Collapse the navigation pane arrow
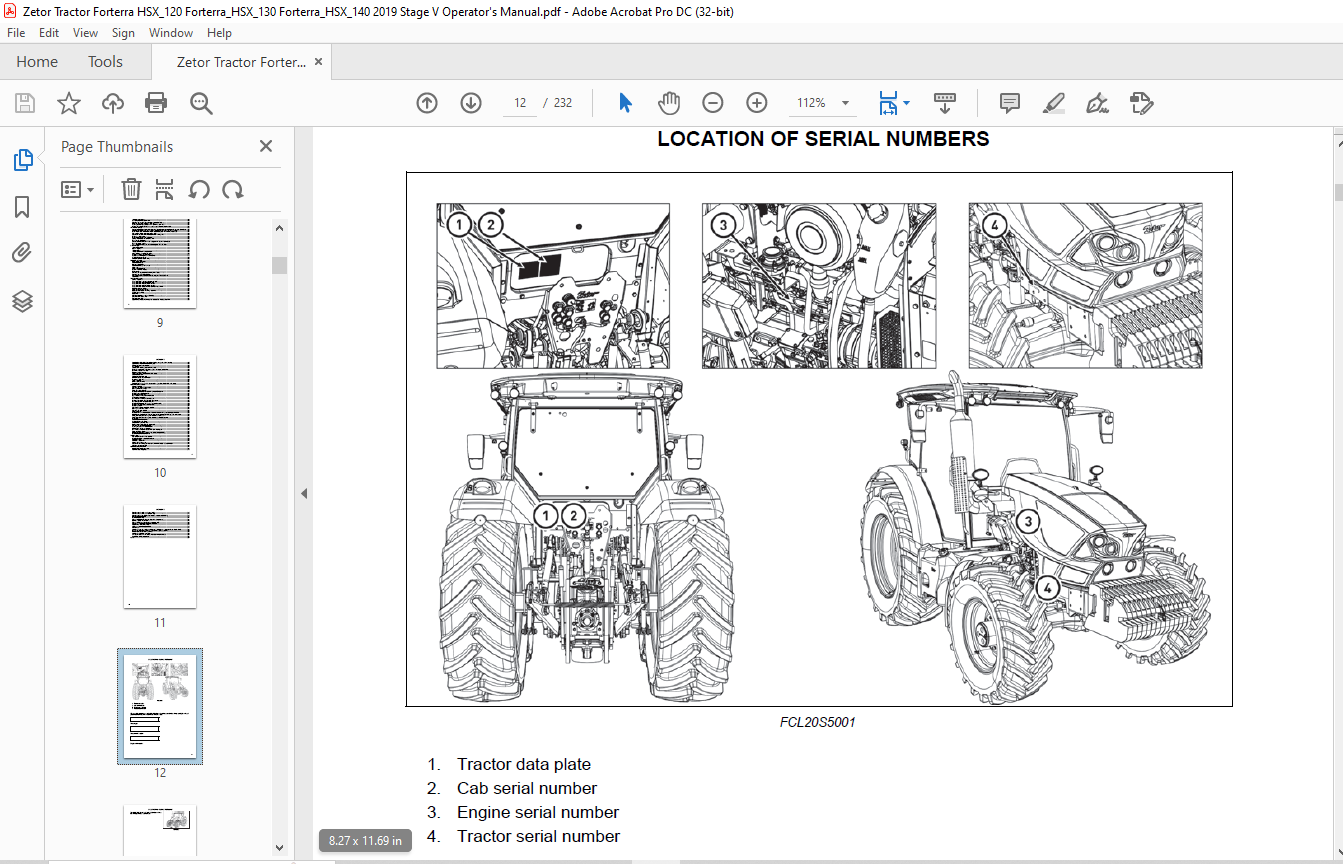1343x864 pixels. click(x=304, y=493)
